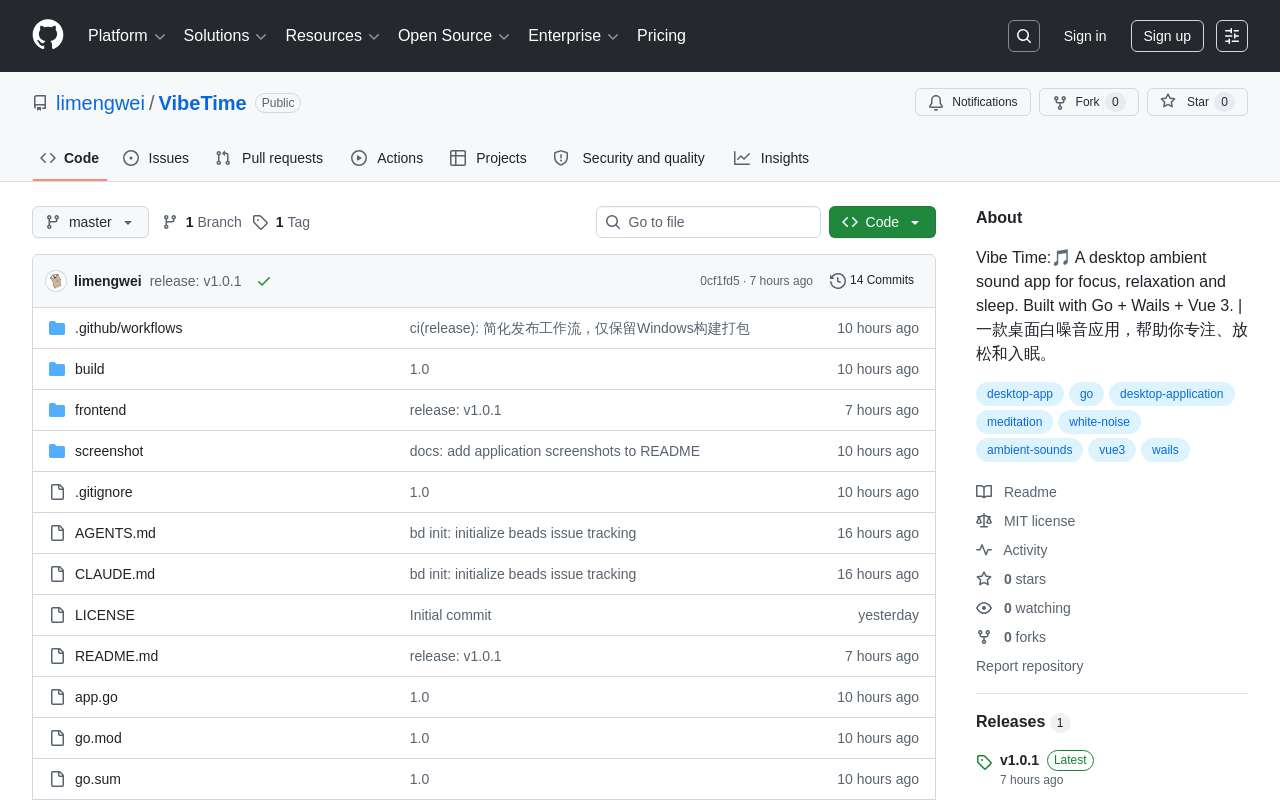Open the 14 Commits history
The image size is (1280, 800).
tap(872, 281)
